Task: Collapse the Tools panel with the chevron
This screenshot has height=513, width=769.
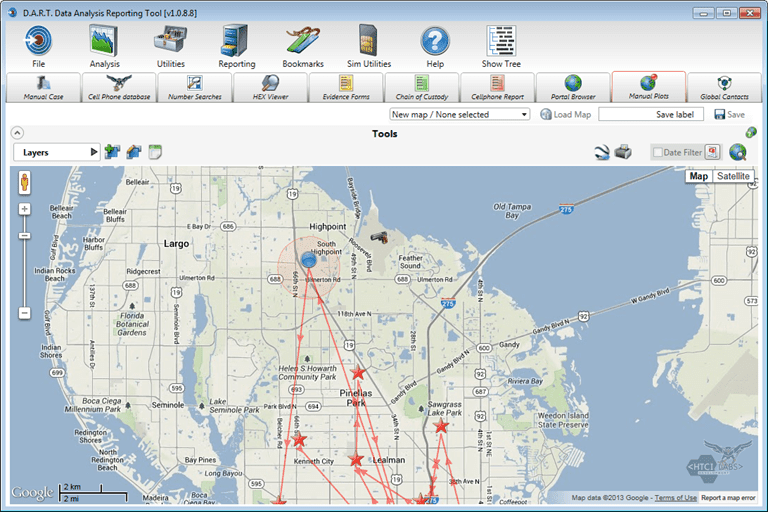Action: 17,133
